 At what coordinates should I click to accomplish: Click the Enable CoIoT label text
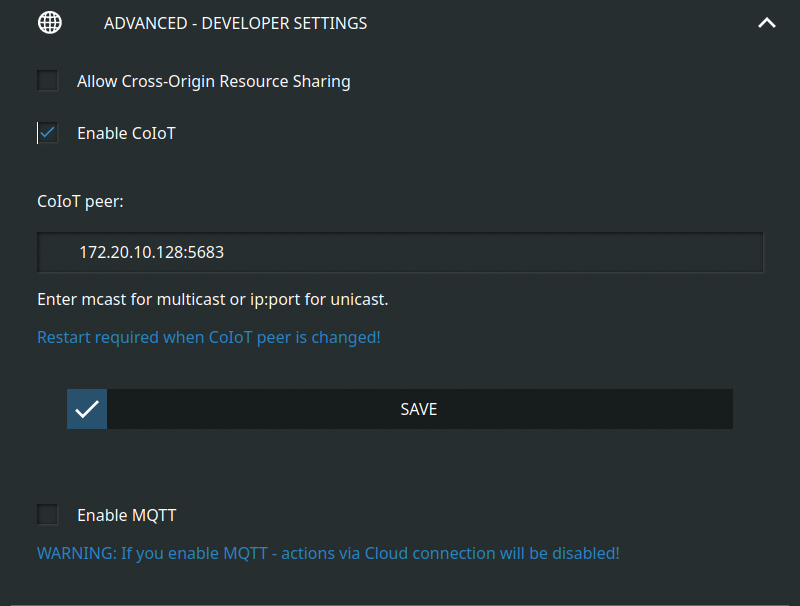(x=126, y=133)
